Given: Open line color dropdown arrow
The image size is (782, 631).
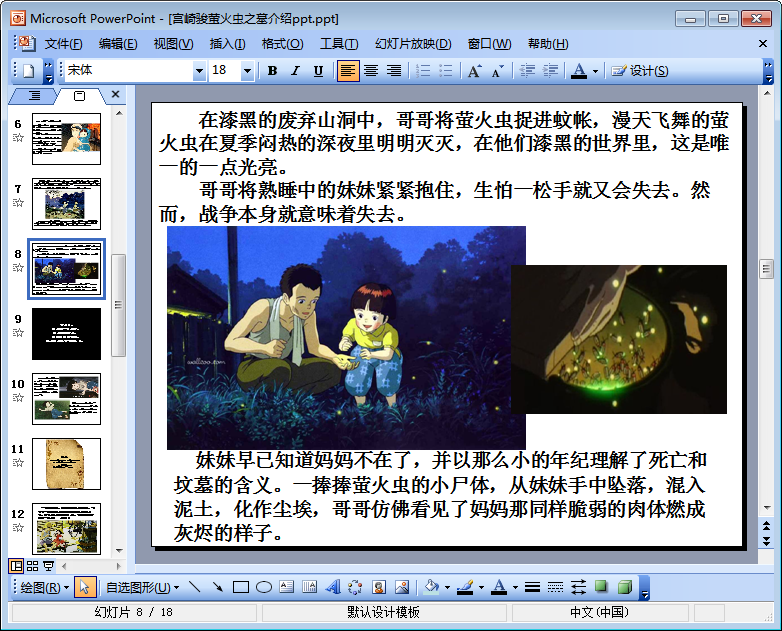Looking at the screenshot, I should 481,588.
